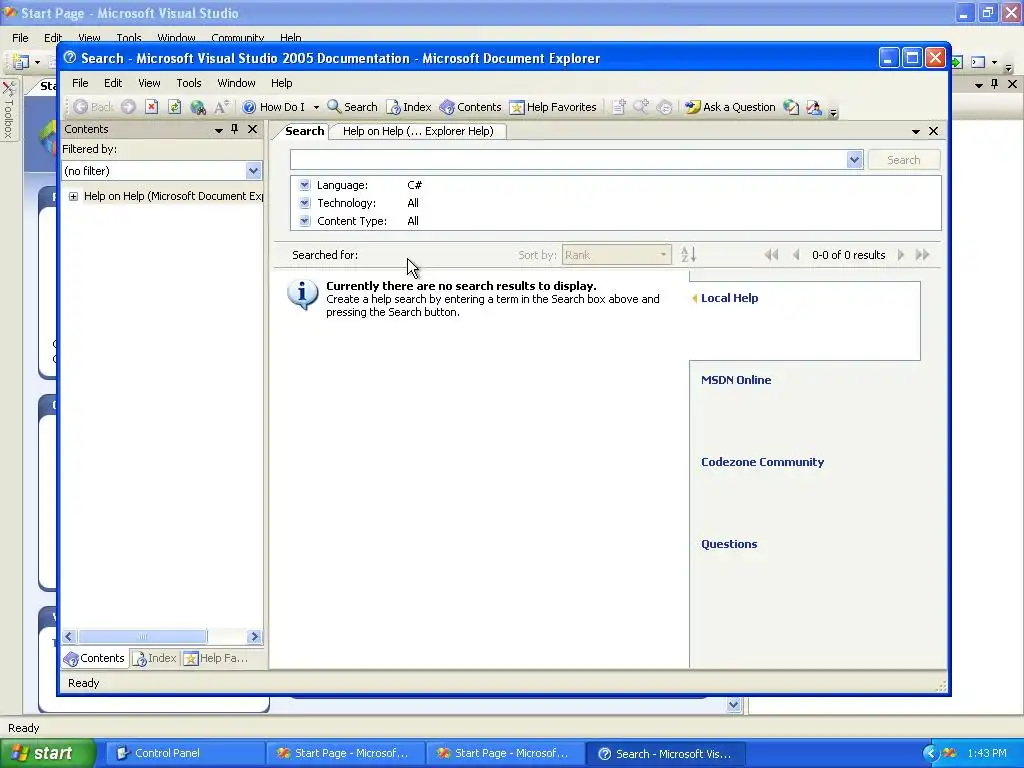The height and width of the screenshot is (768, 1024).
Task: Select Questions results source
Action: pos(729,544)
